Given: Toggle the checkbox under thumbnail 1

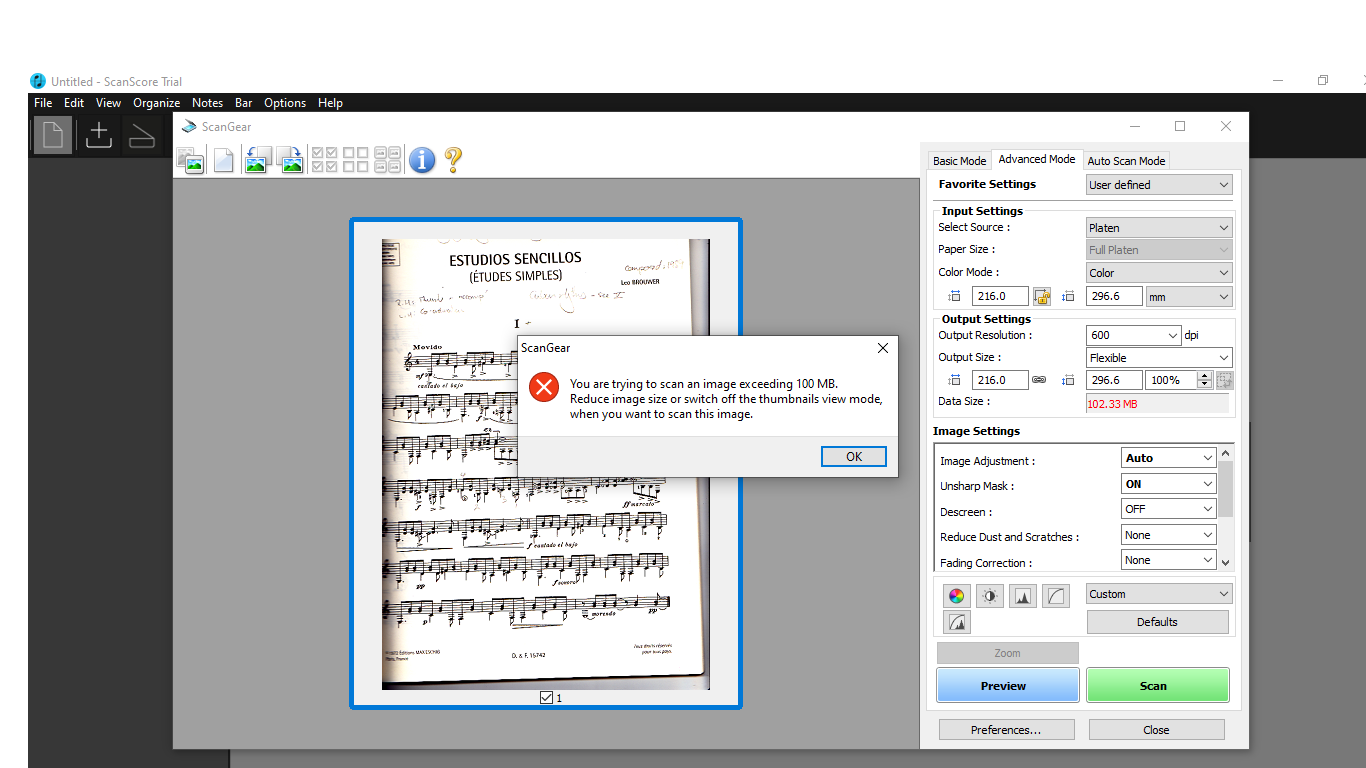Looking at the screenshot, I should 546,697.
